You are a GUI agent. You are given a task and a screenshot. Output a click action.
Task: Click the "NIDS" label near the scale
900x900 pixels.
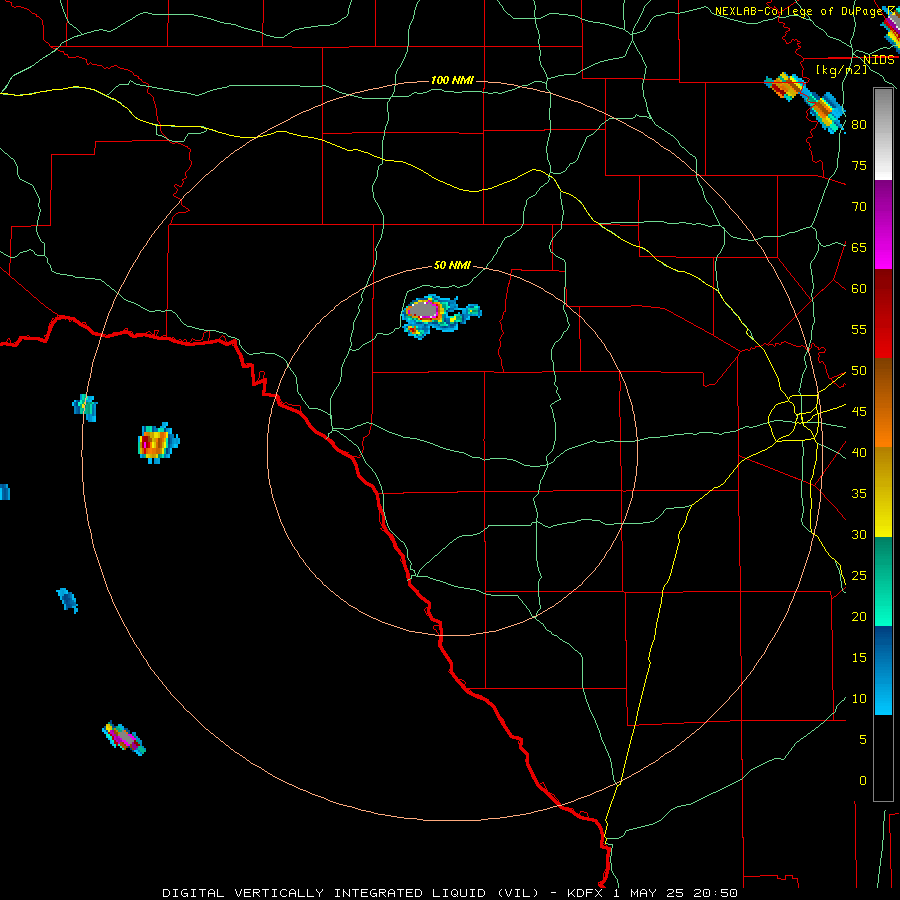point(878,60)
